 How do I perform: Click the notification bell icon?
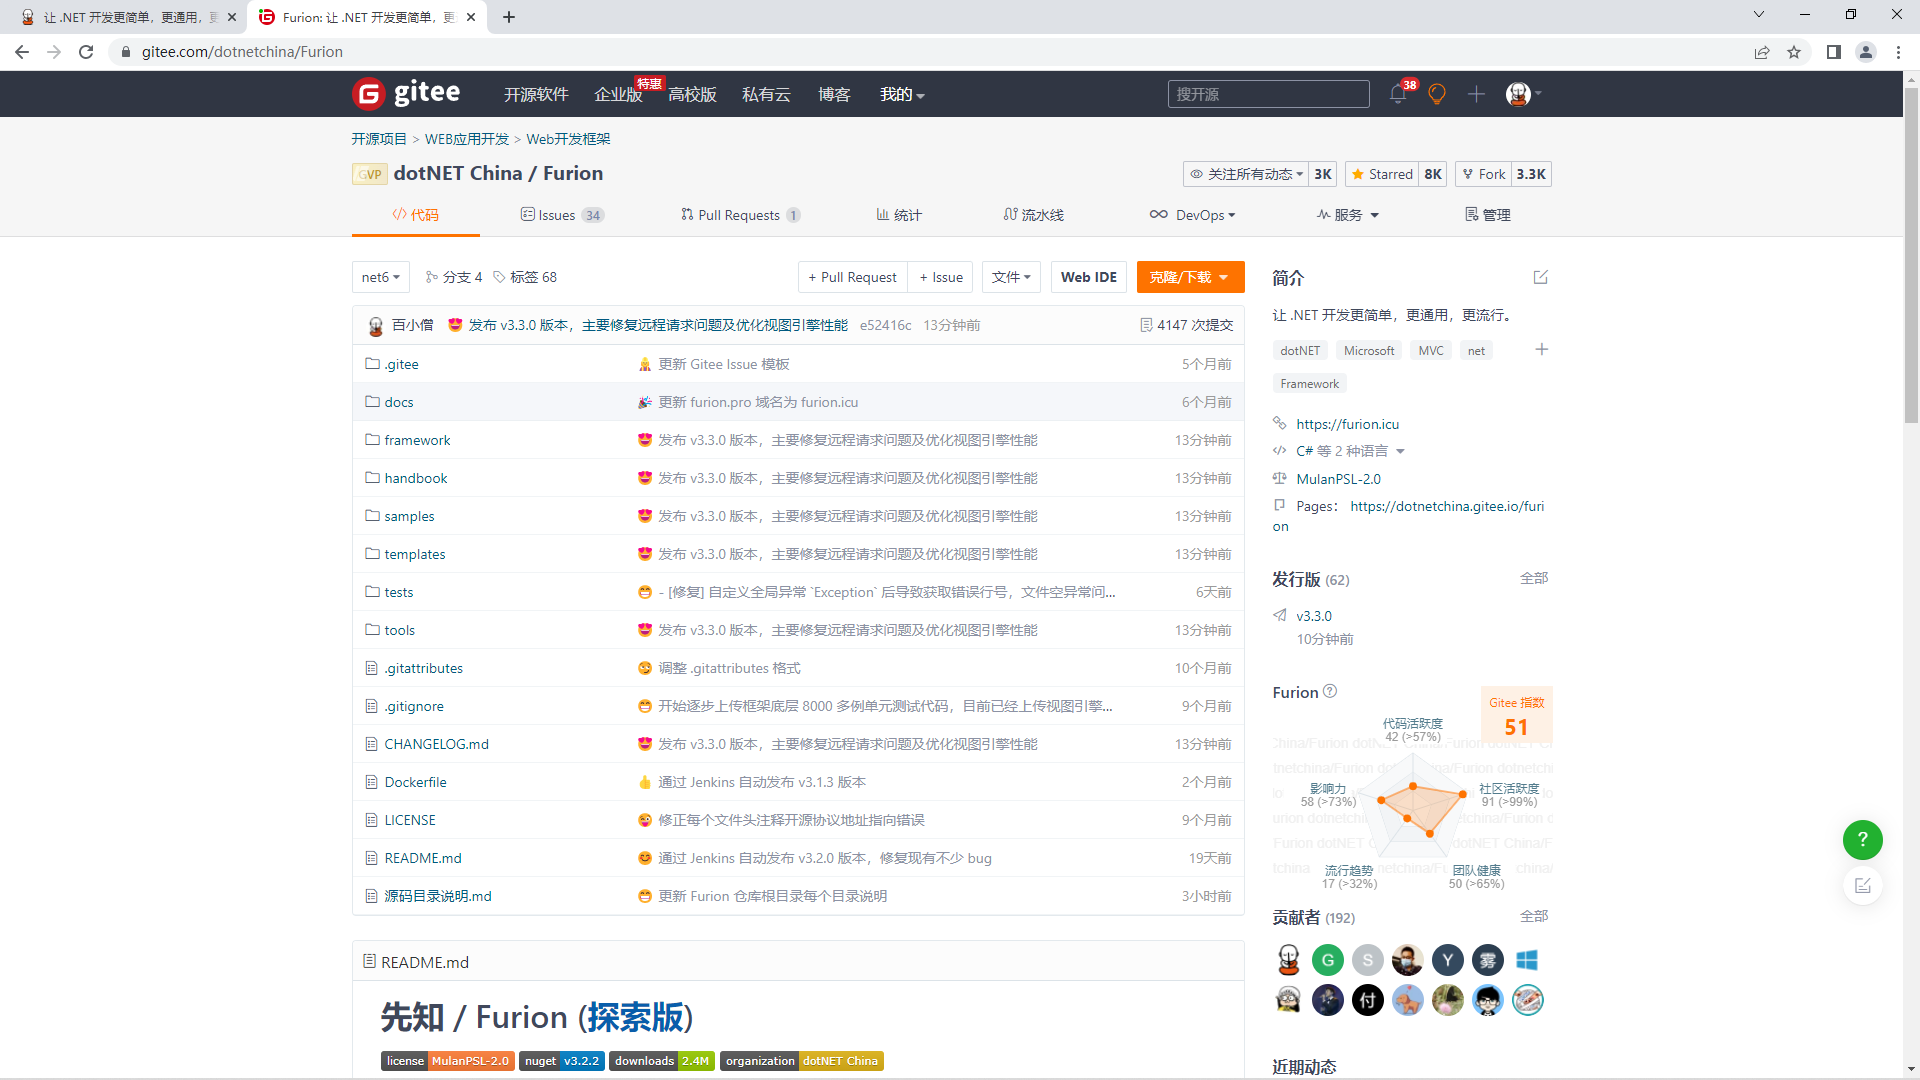click(1397, 94)
